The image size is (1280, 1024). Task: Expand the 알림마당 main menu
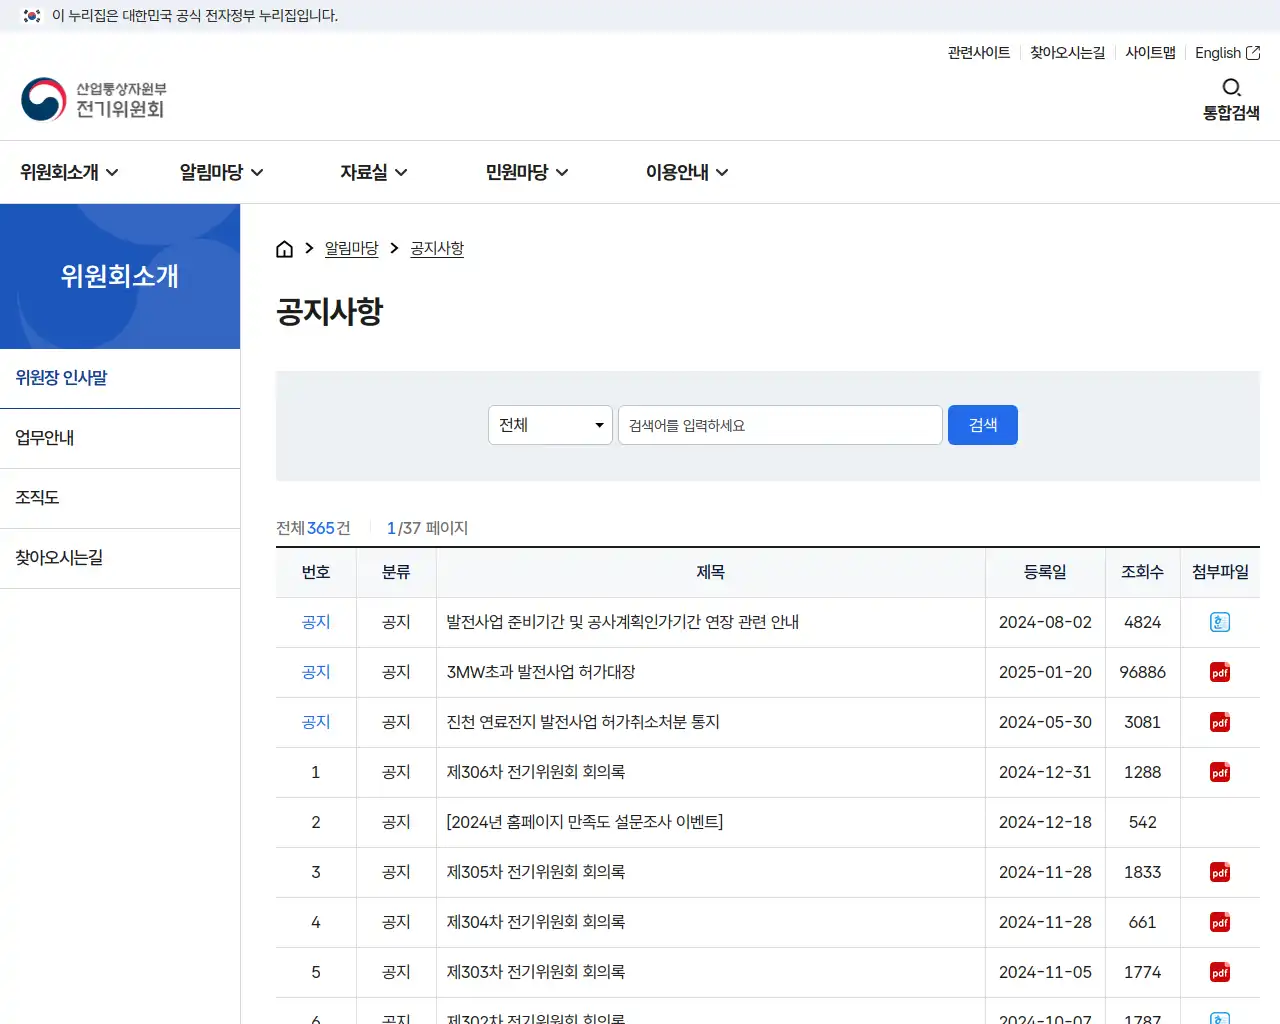click(221, 172)
